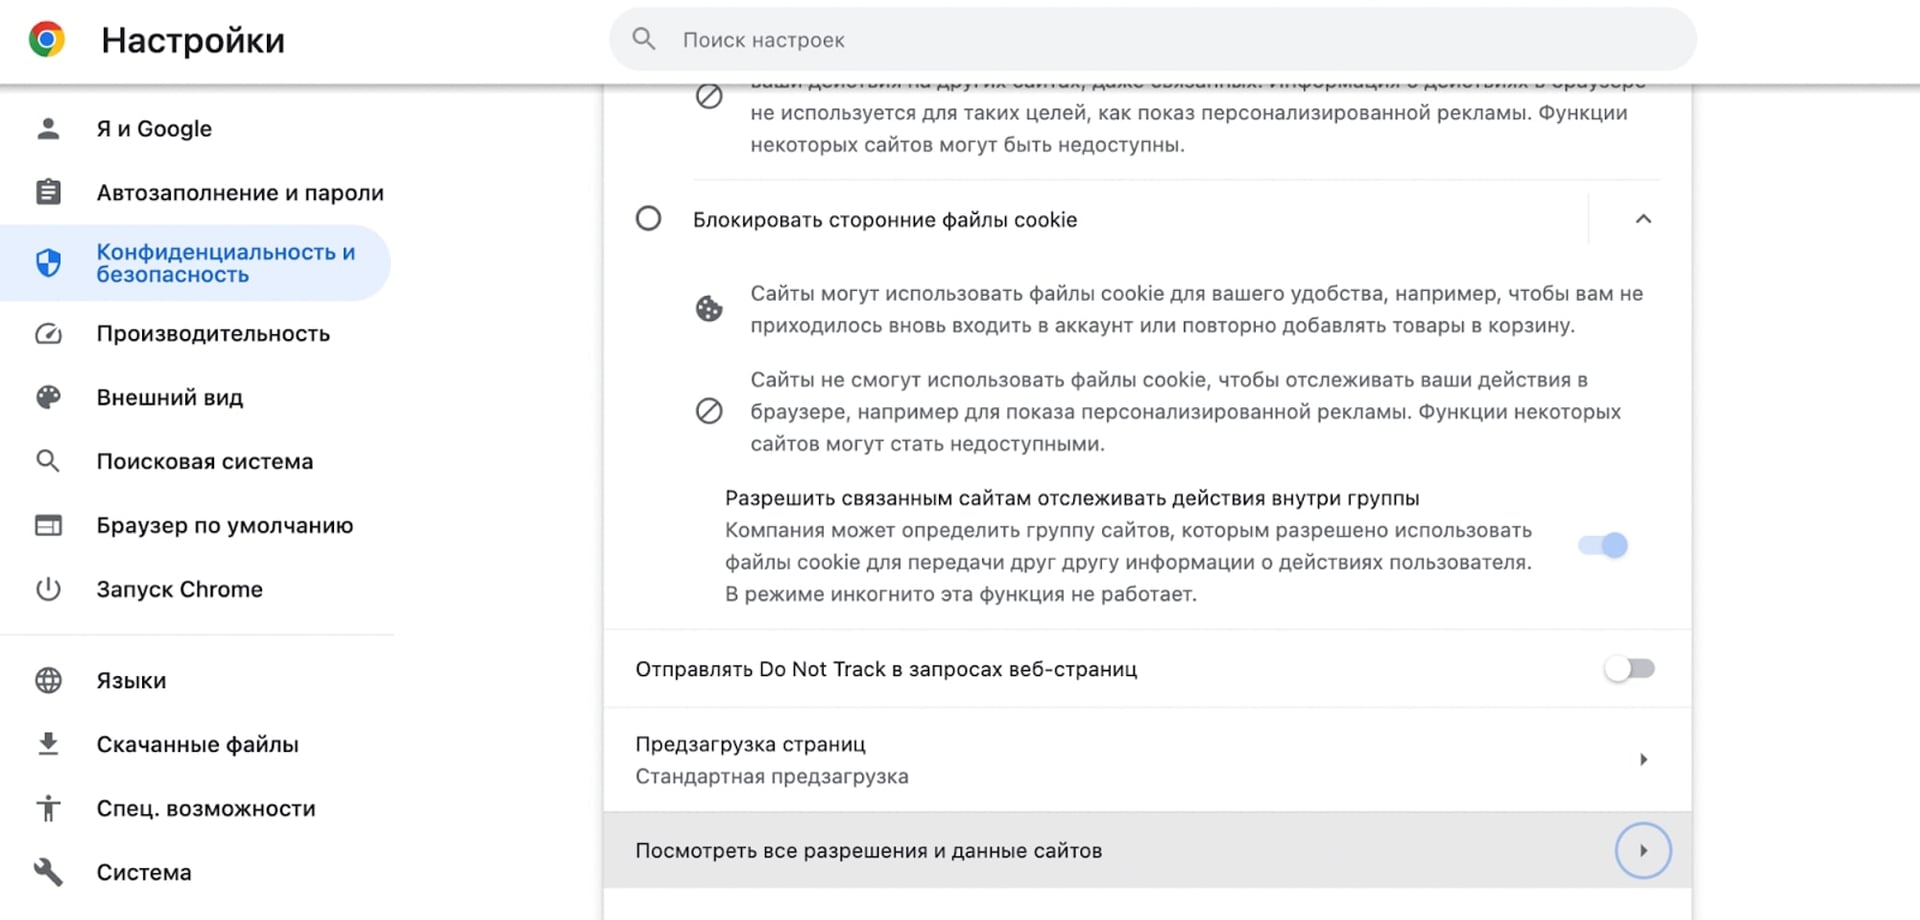Click the person icon for Я и Google

click(48, 129)
